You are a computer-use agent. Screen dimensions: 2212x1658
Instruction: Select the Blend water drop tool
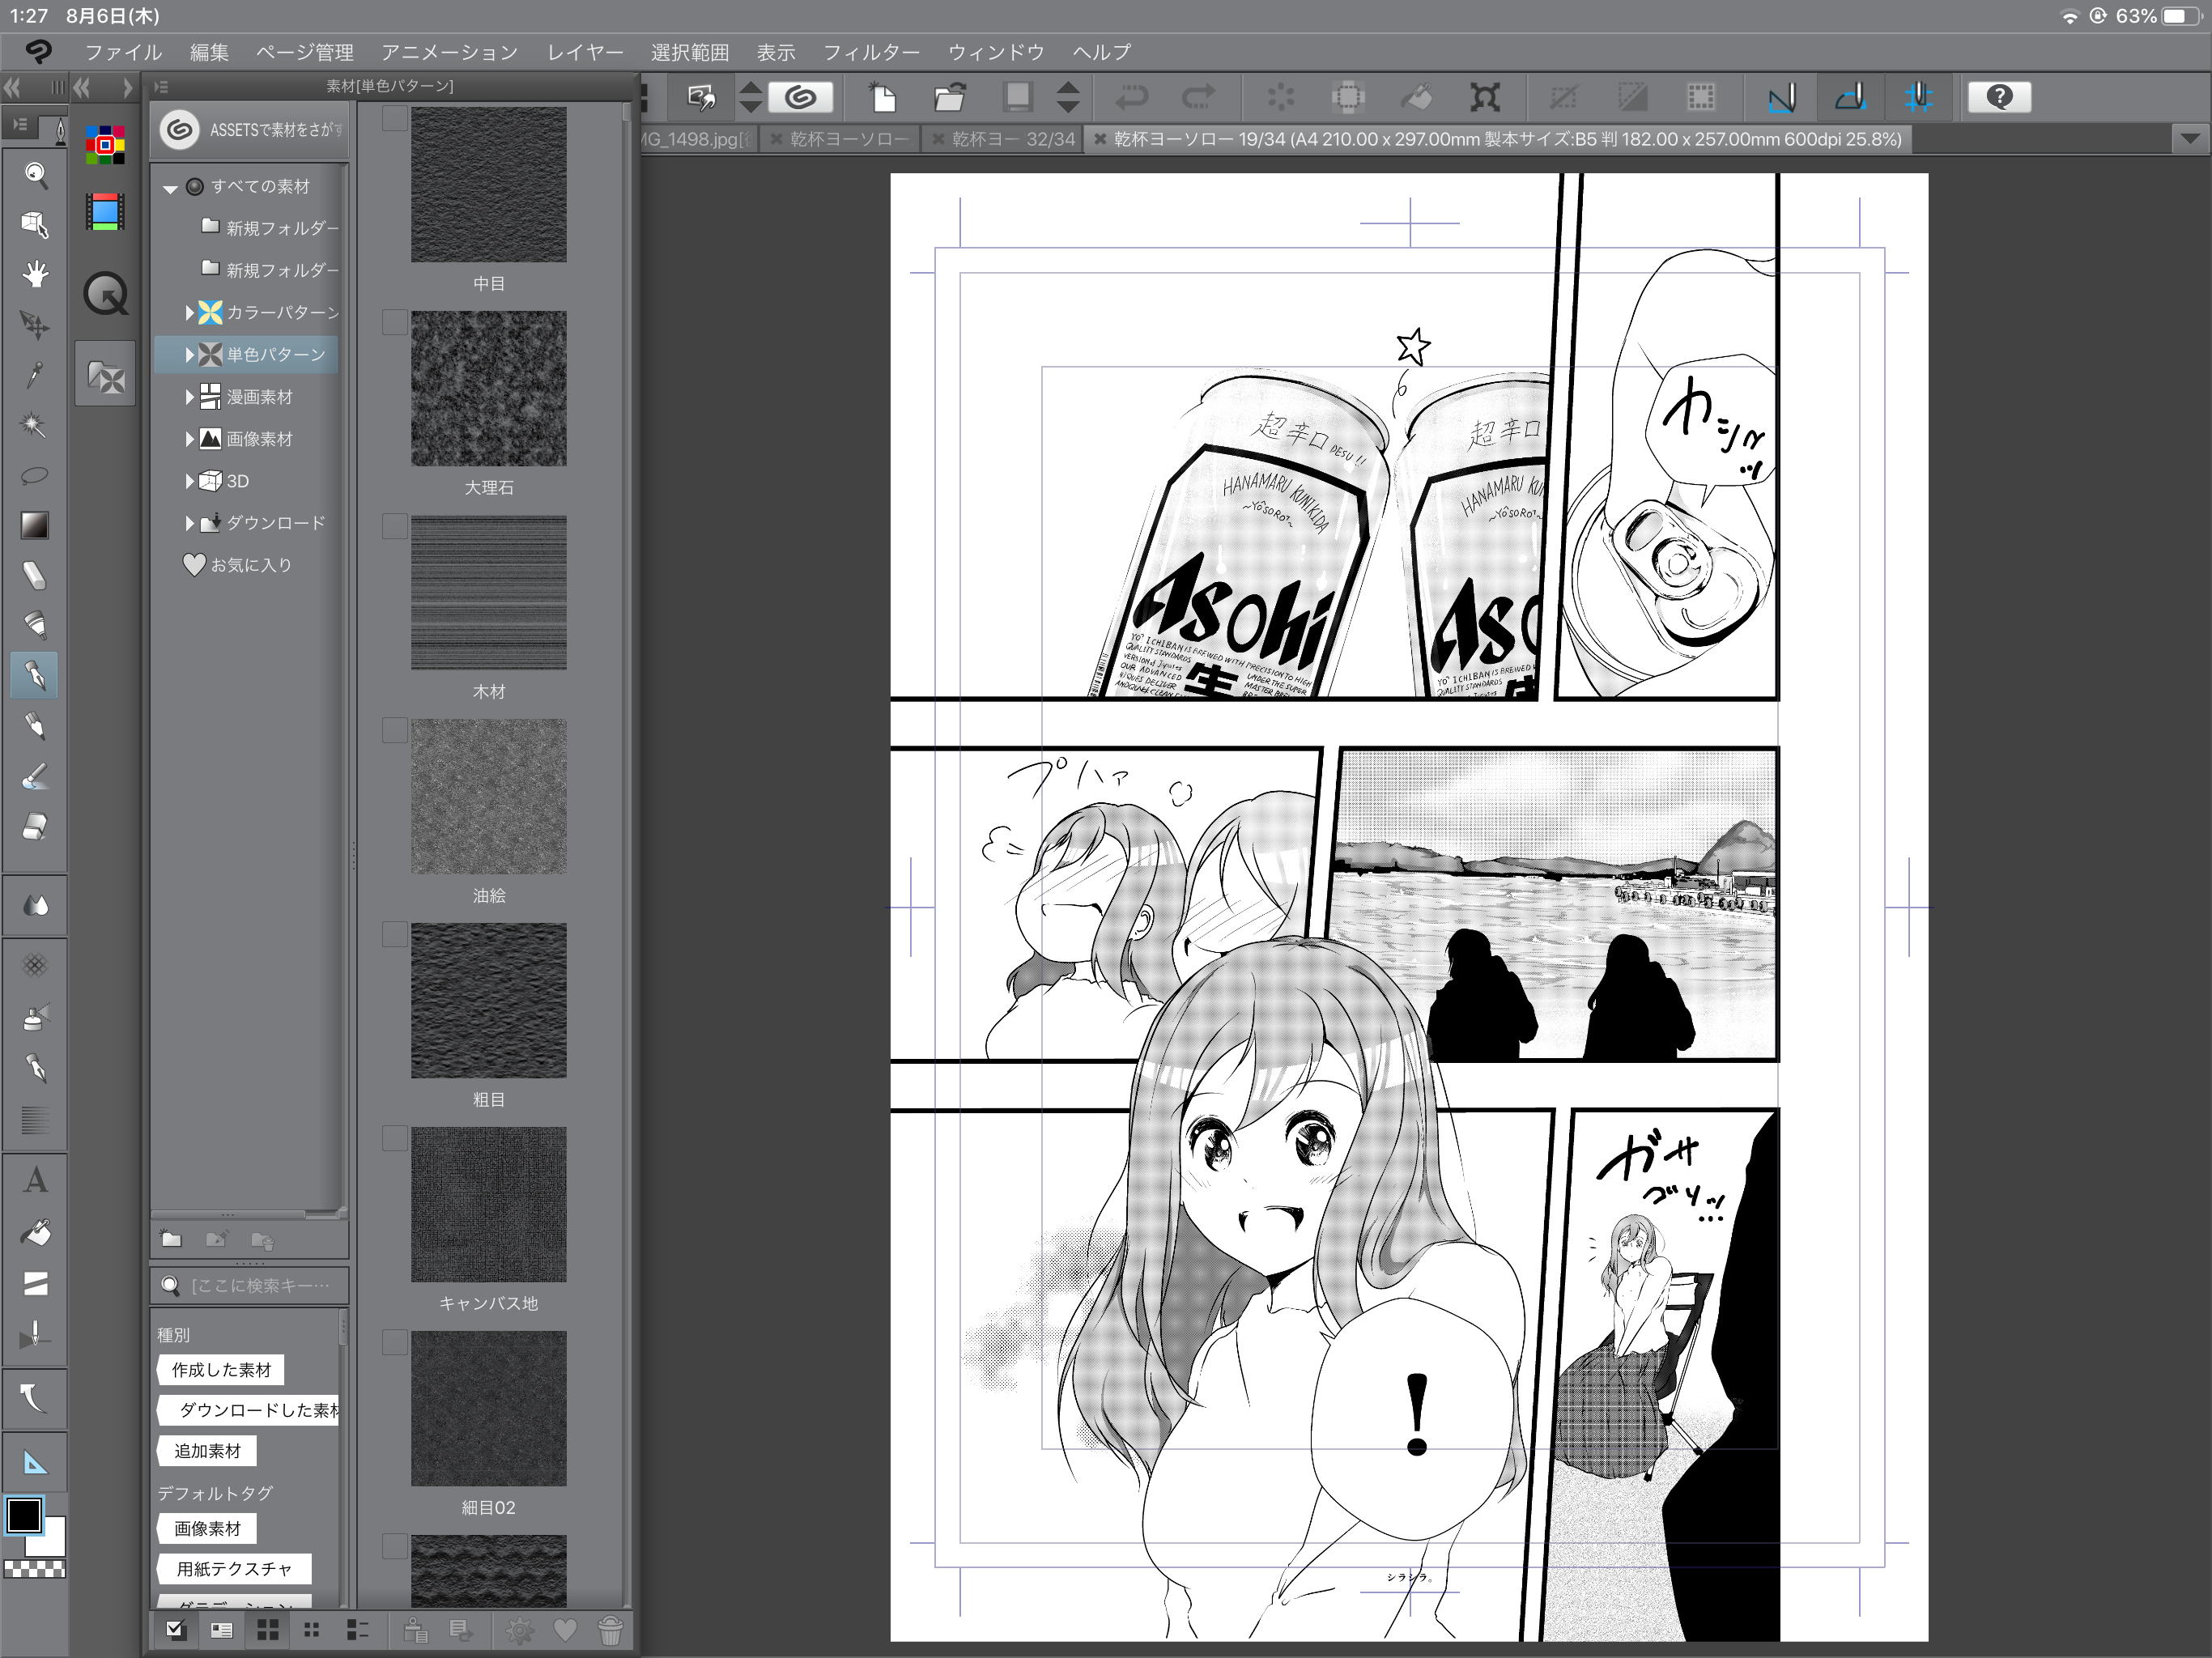coord(35,906)
